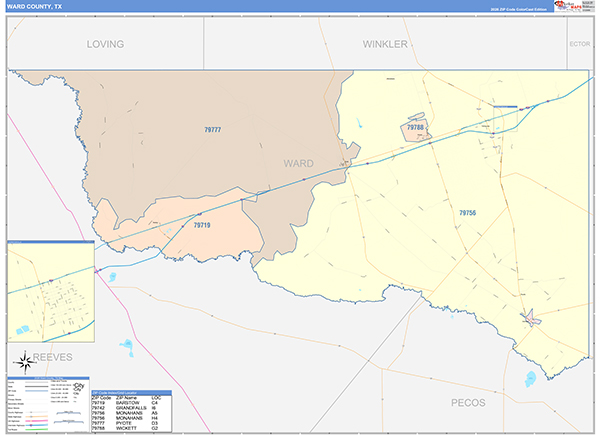The width and height of the screenshot is (600, 435).
Task: Click the airport symbol in southeast Ward County
Action: (530, 318)
